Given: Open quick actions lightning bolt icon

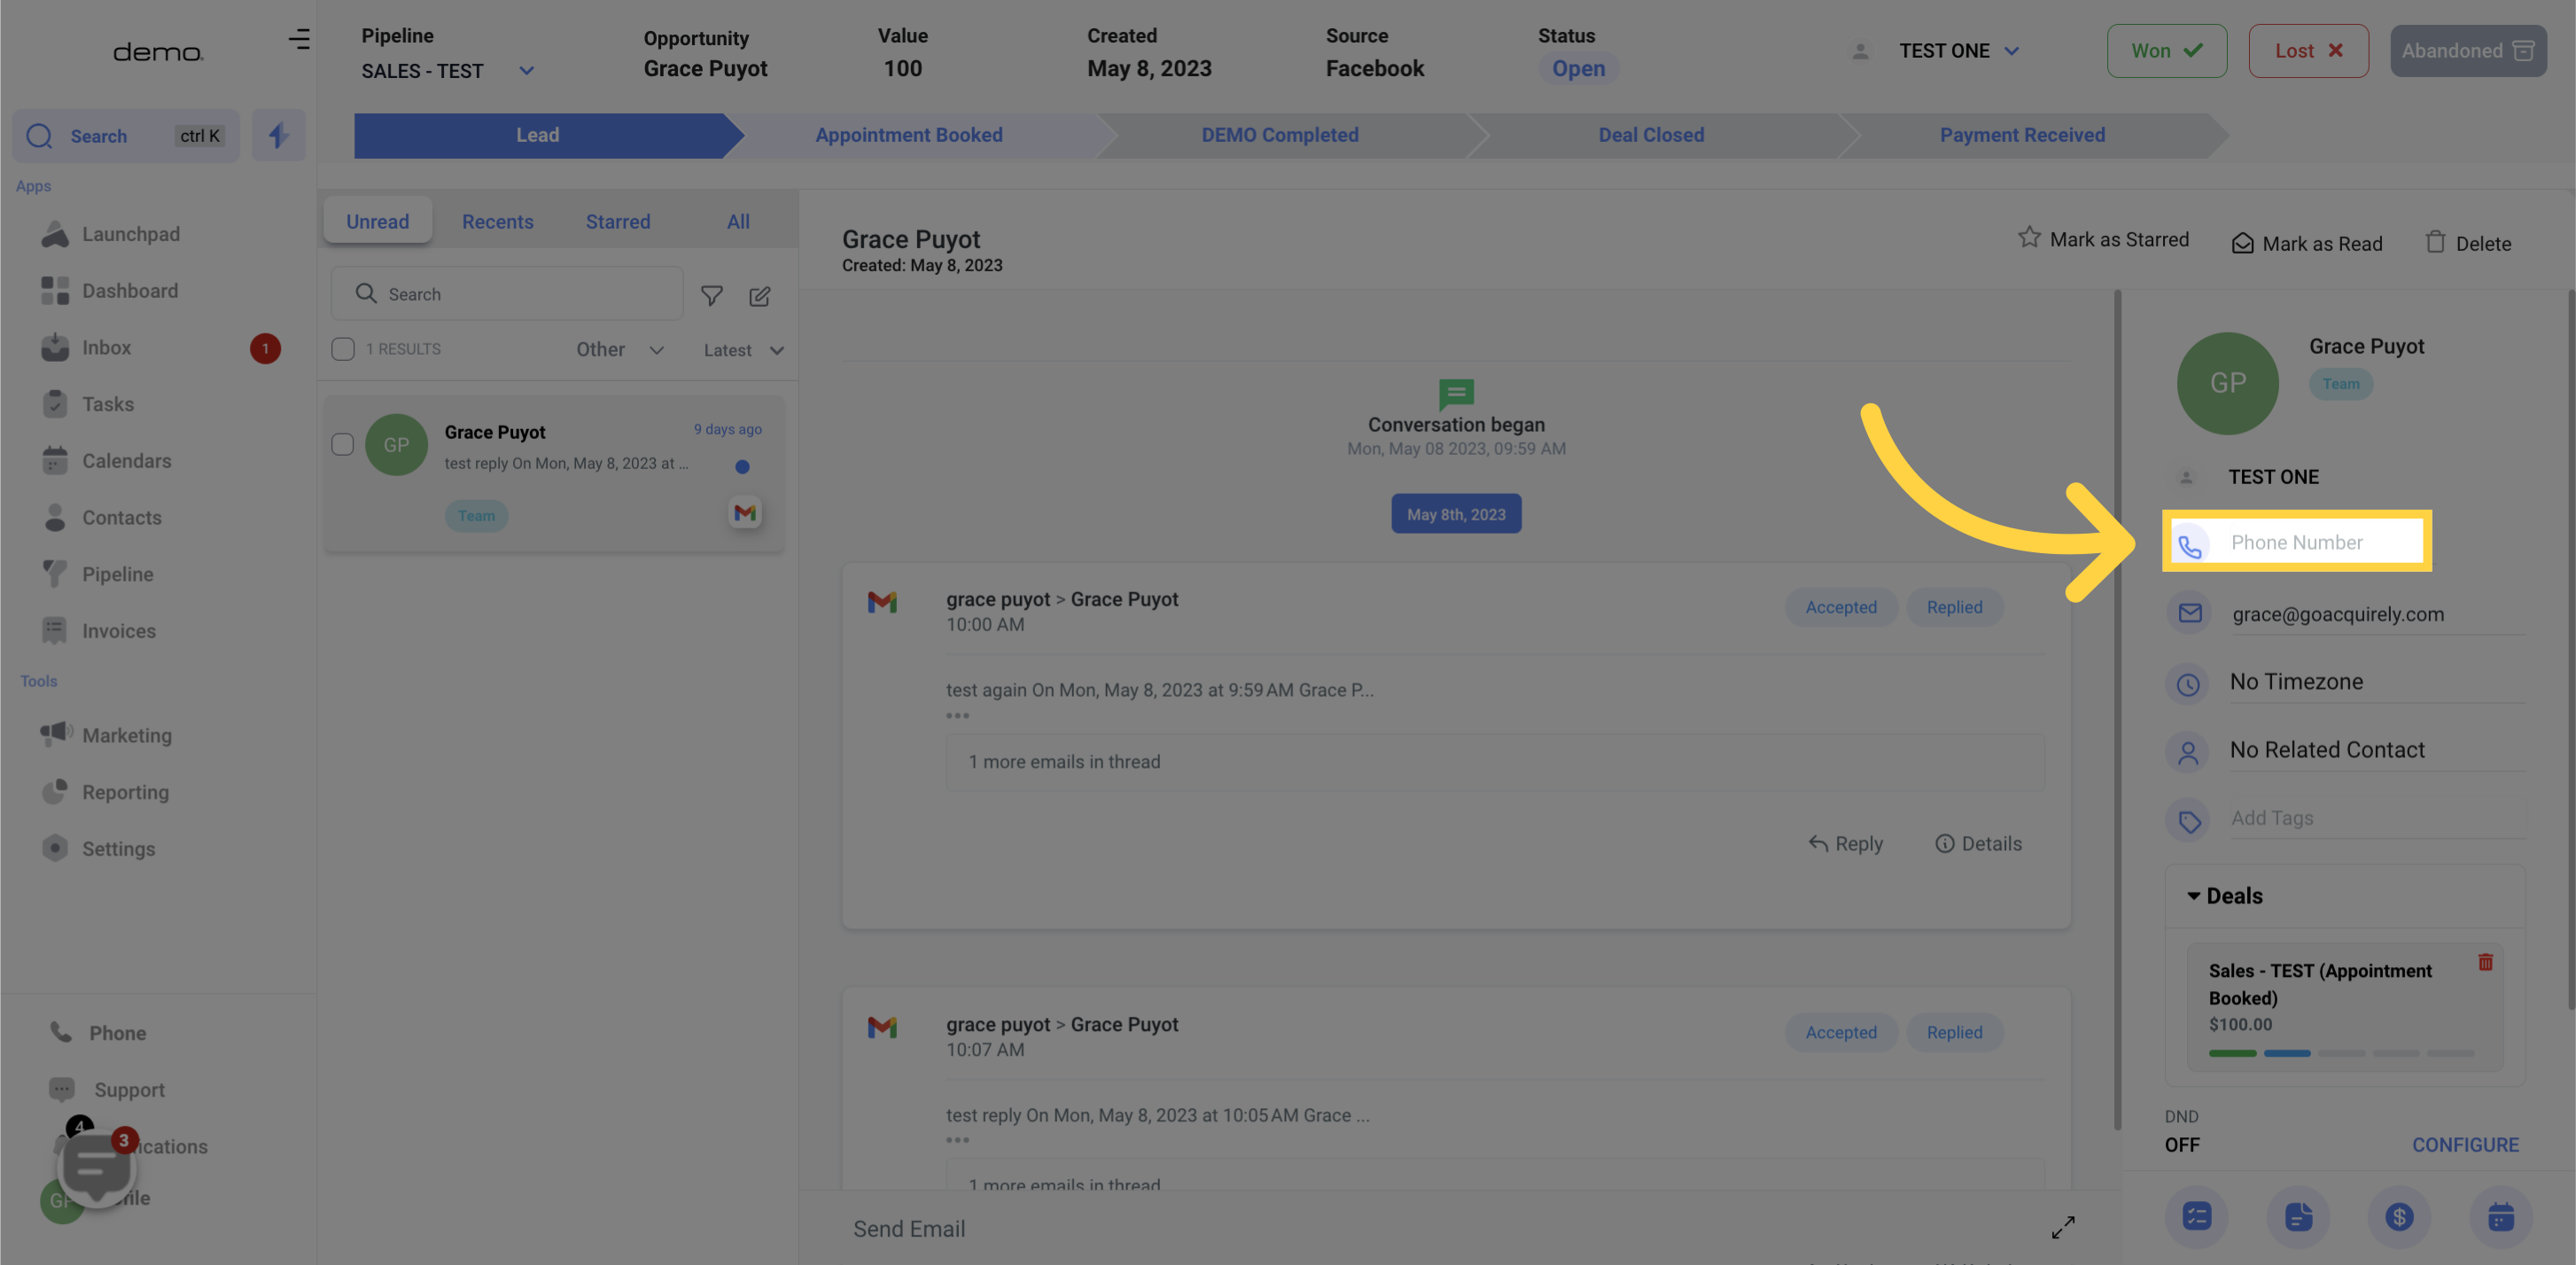Looking at the screenshot, I should (278, 135).
